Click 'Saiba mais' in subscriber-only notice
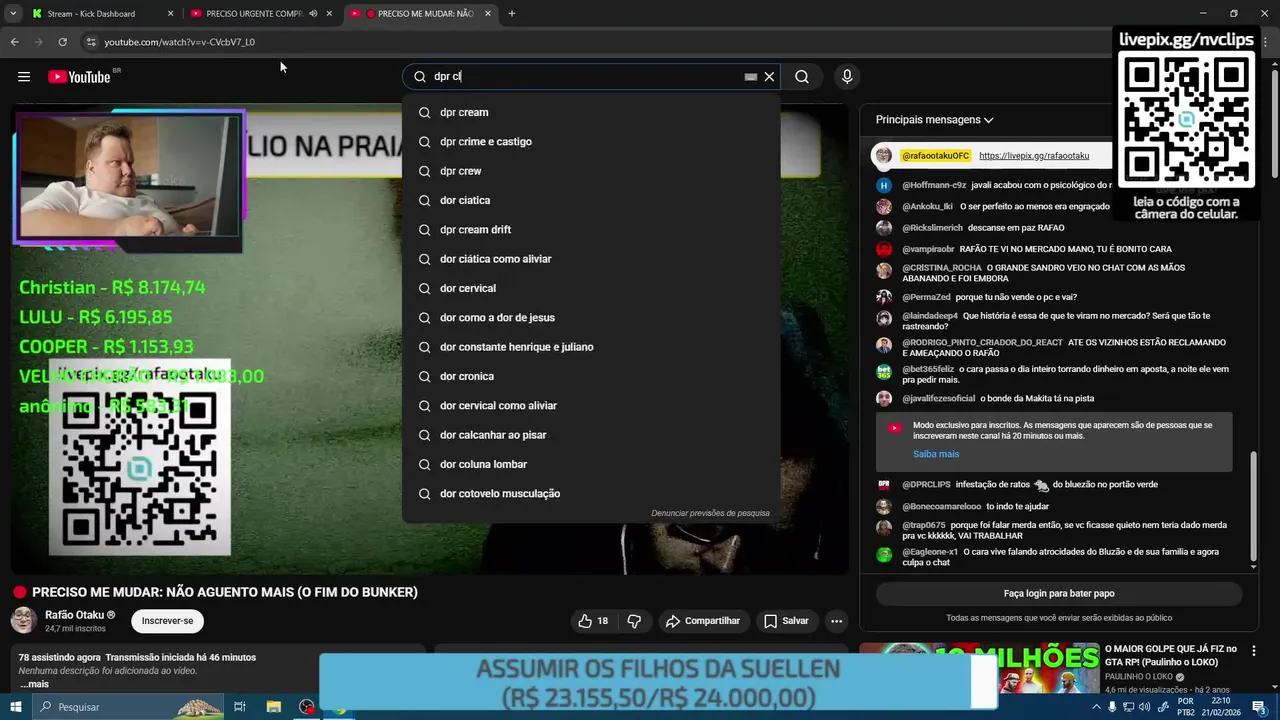The image size is (1280, 720). (x=935, y=454)
